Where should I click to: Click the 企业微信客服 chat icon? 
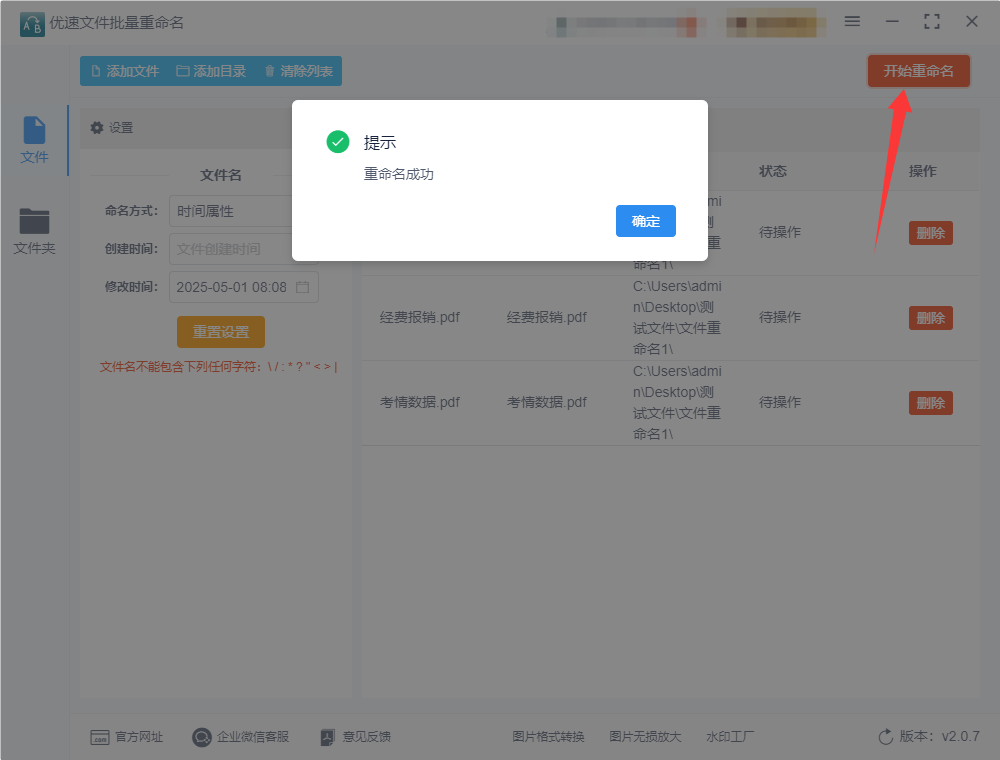[202, 738]
